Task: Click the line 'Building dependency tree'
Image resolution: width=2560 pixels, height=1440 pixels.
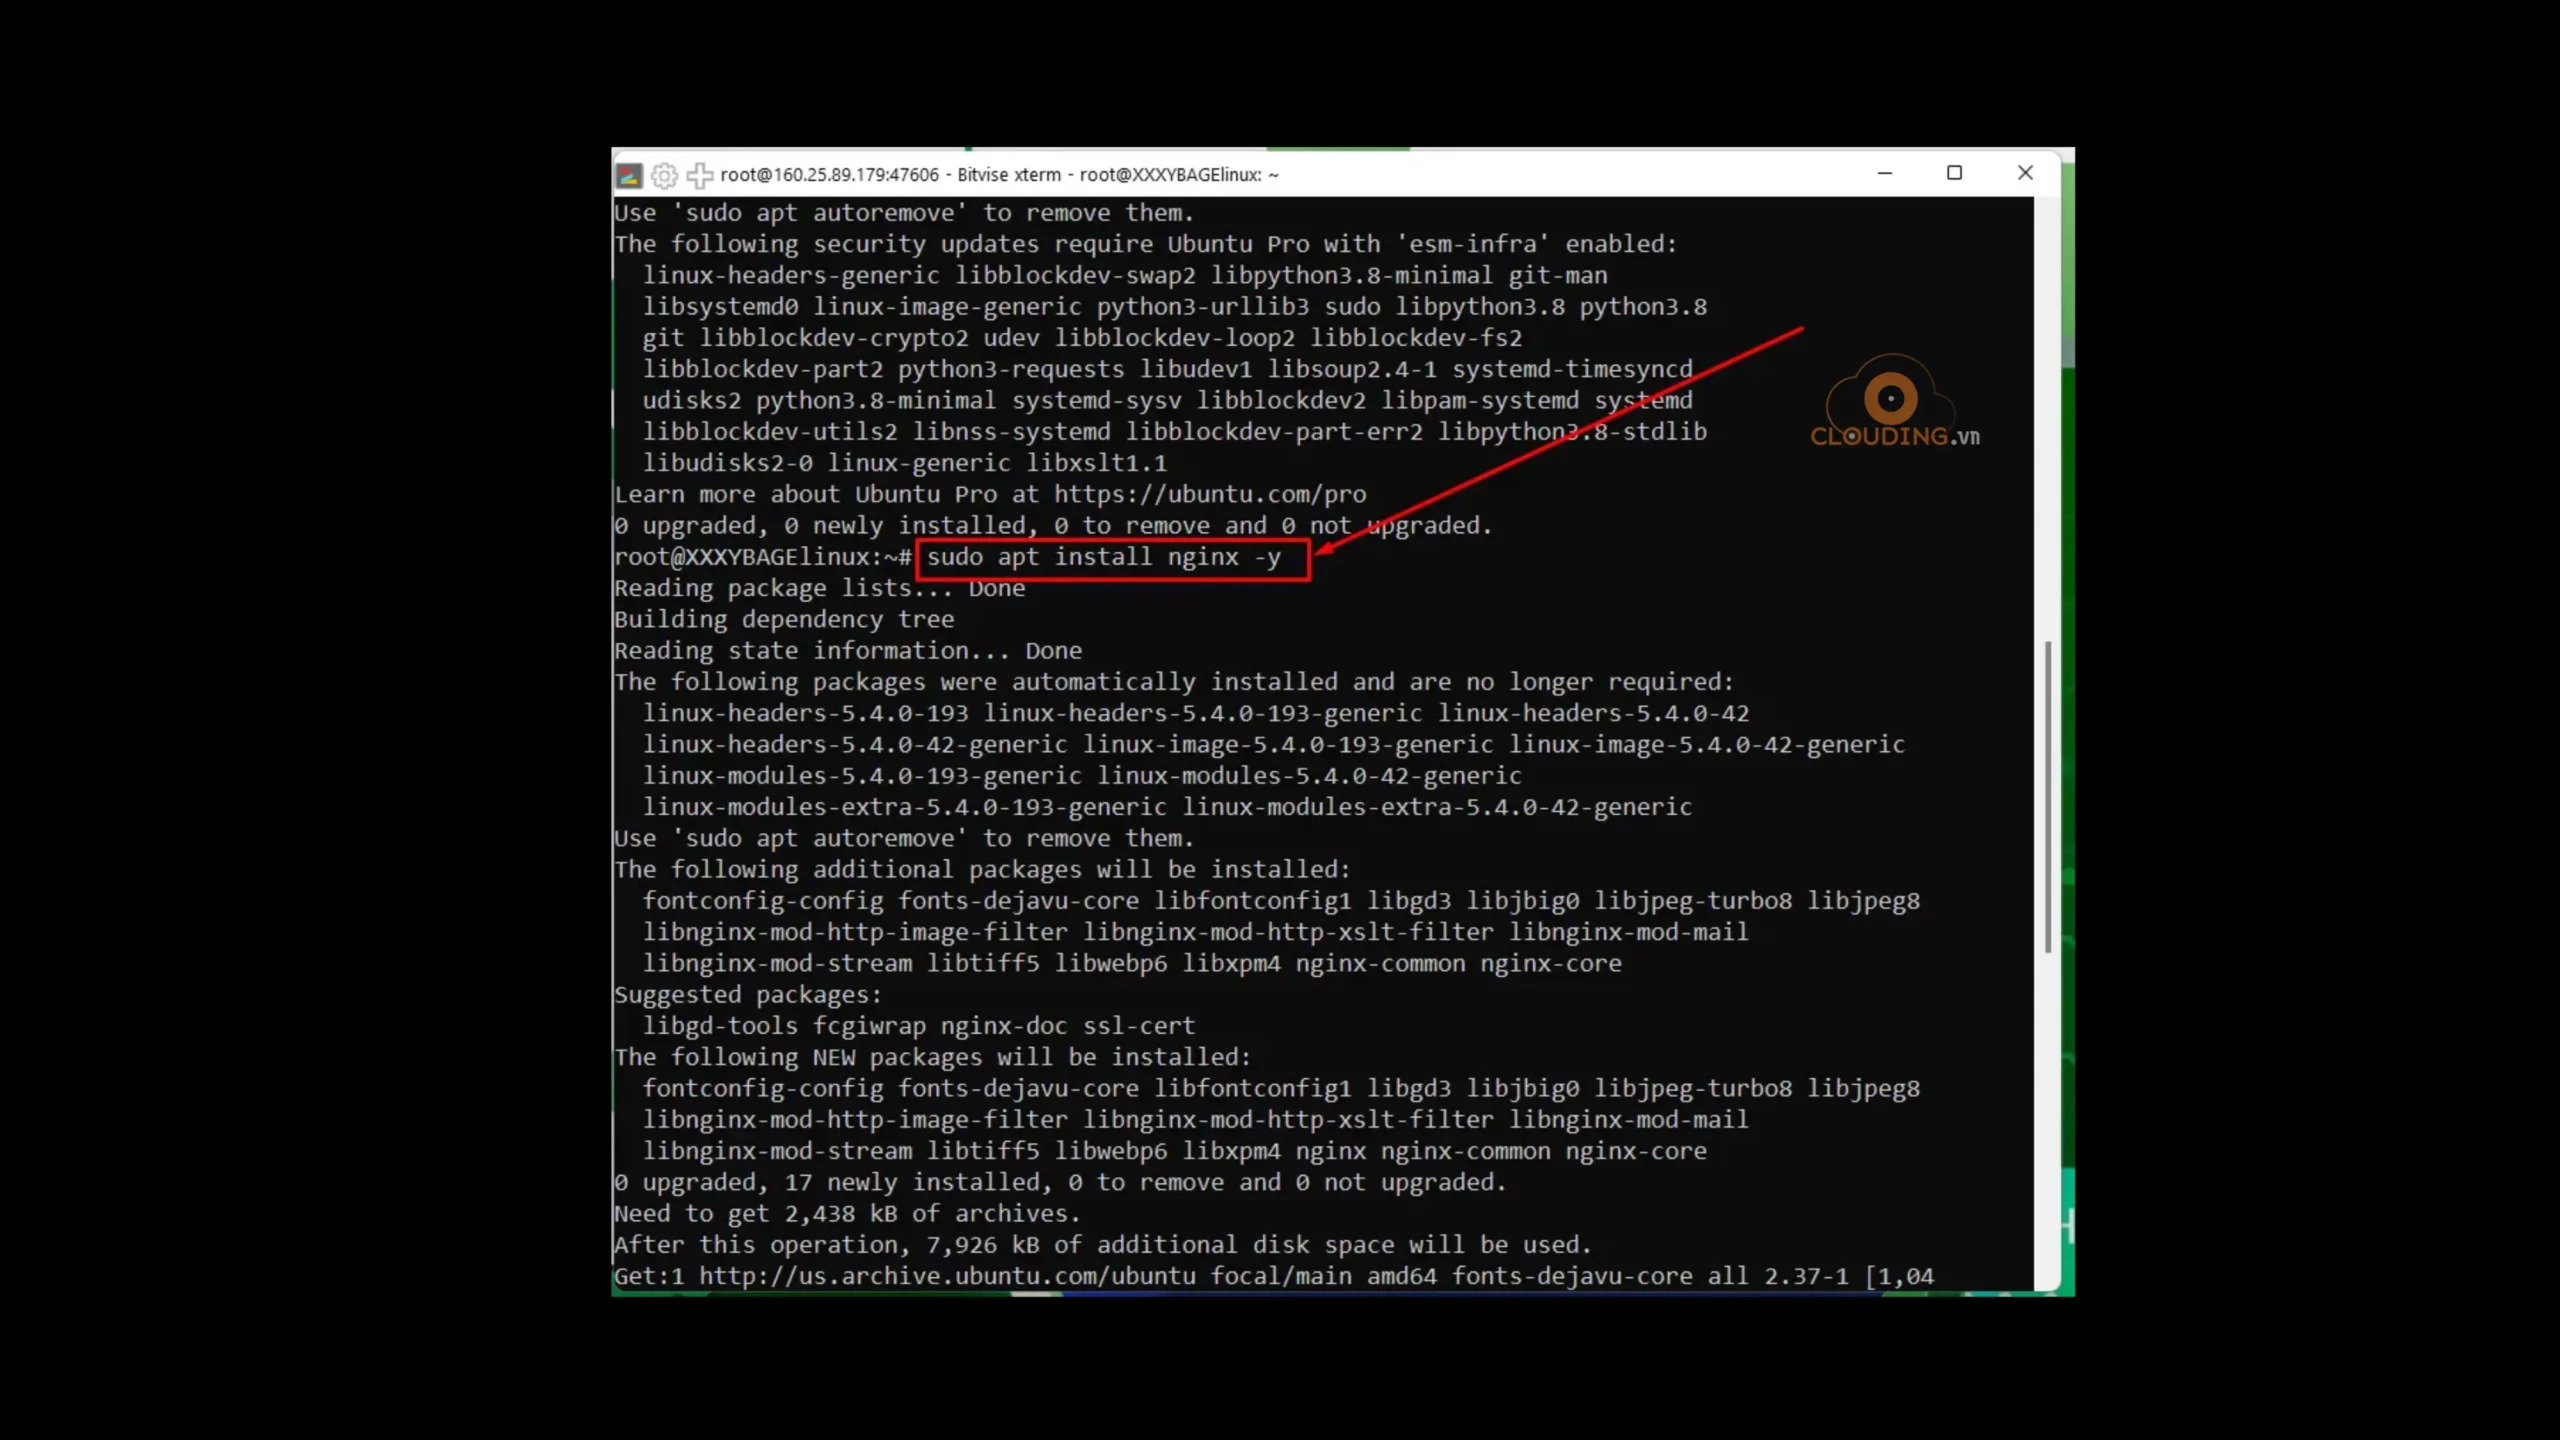Action: pos(784,620)
